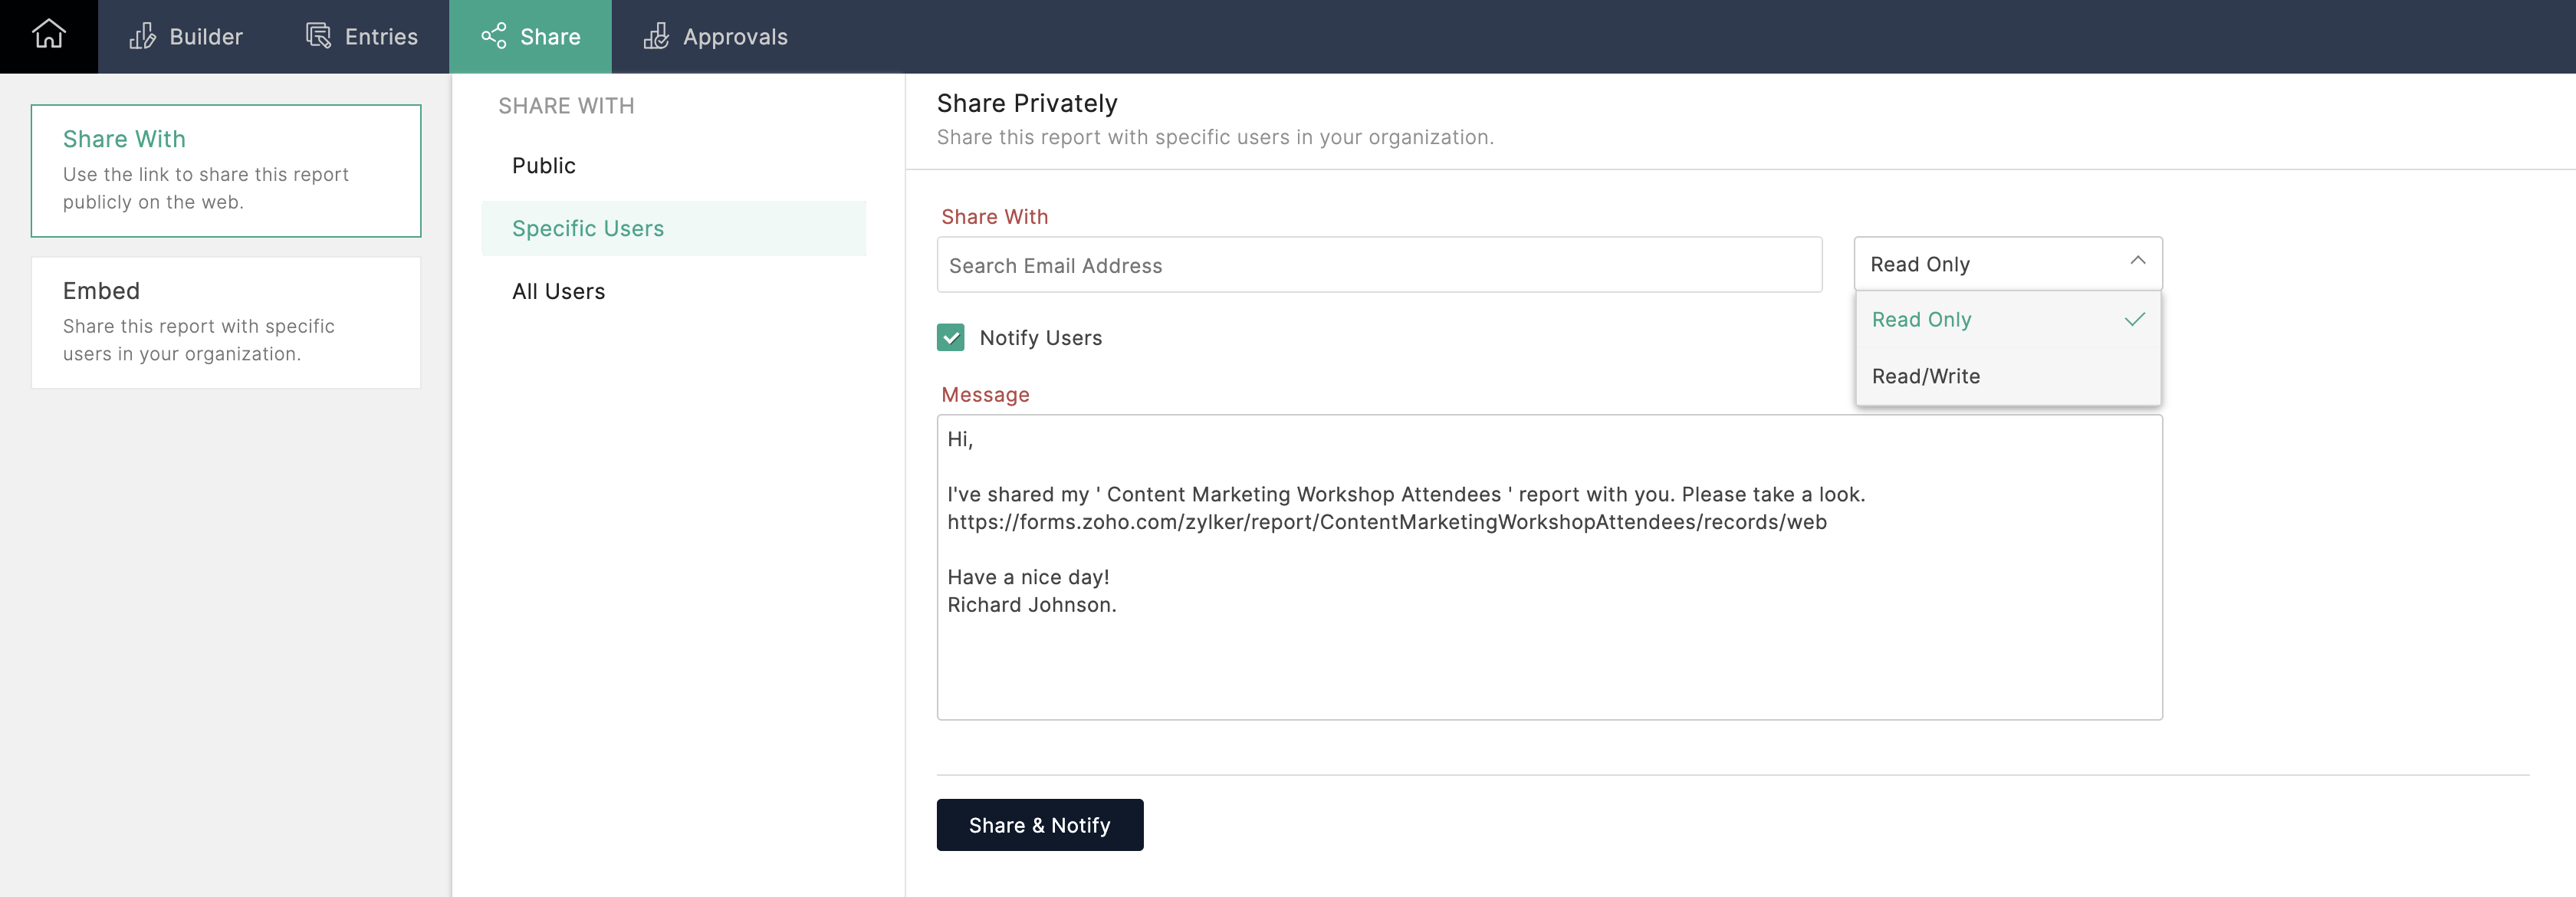
Task: Select the All Users option
Action: click(x=558, y=292)
